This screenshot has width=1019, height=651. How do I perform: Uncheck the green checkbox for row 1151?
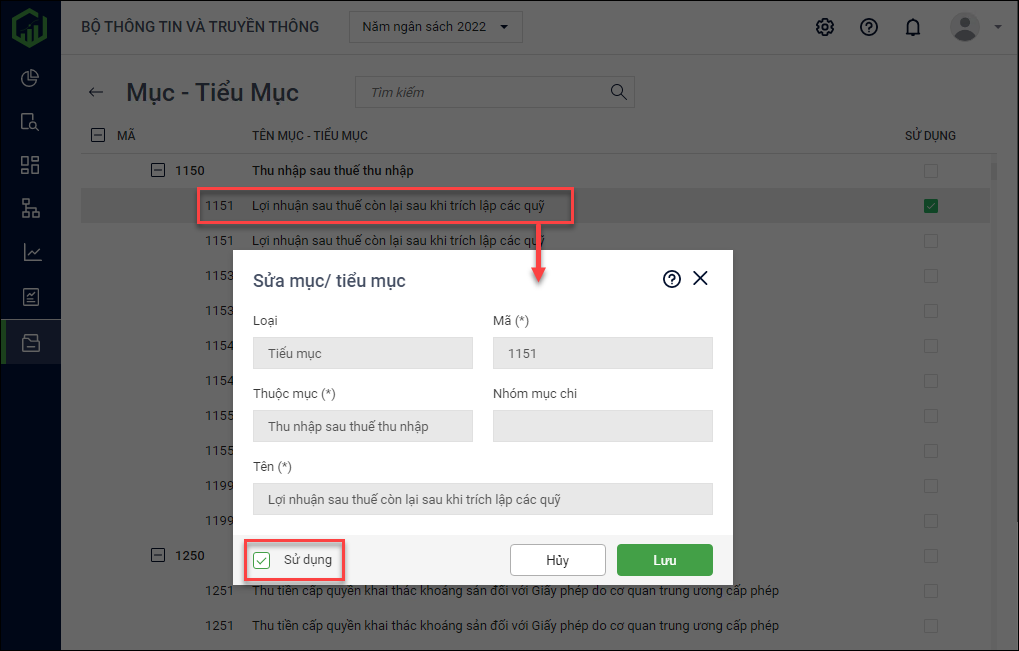coord(931,206)
